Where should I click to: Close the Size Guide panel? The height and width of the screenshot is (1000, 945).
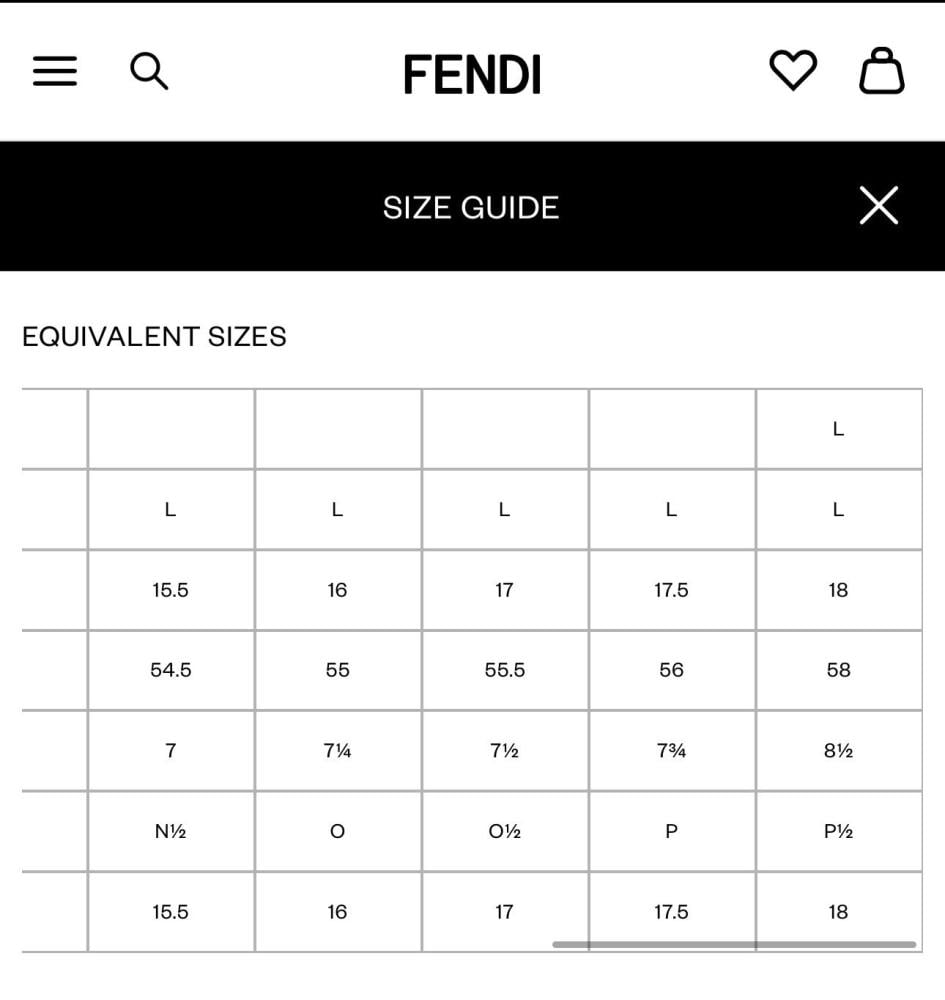878,206
